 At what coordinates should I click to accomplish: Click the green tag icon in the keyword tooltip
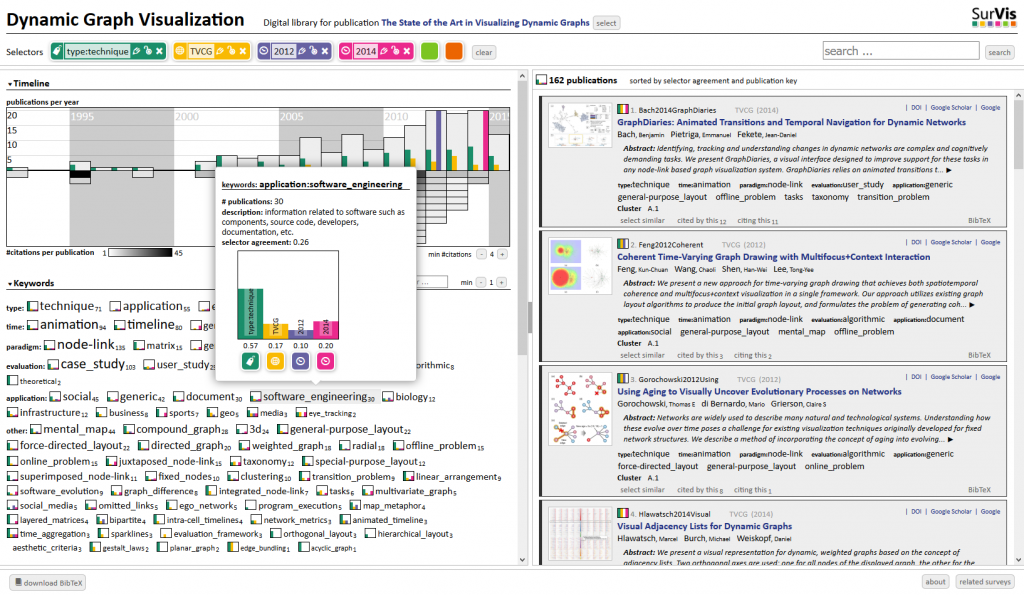pos(250,361)
